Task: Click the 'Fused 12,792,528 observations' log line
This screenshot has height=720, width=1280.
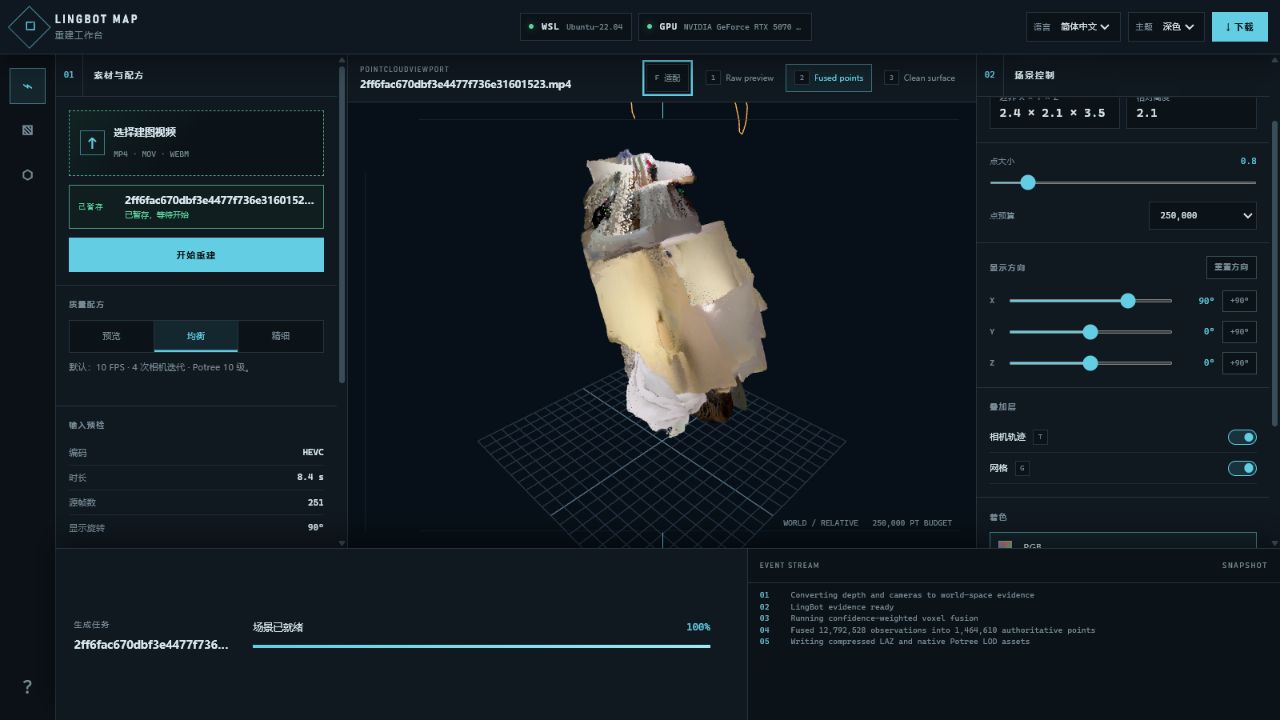Action: [942, 630]
